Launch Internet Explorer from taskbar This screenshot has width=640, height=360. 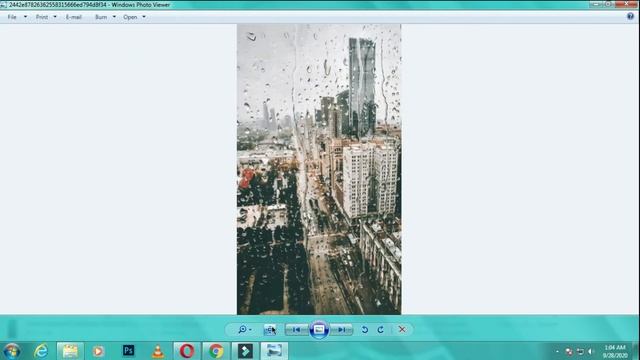[x=41, y=351]
